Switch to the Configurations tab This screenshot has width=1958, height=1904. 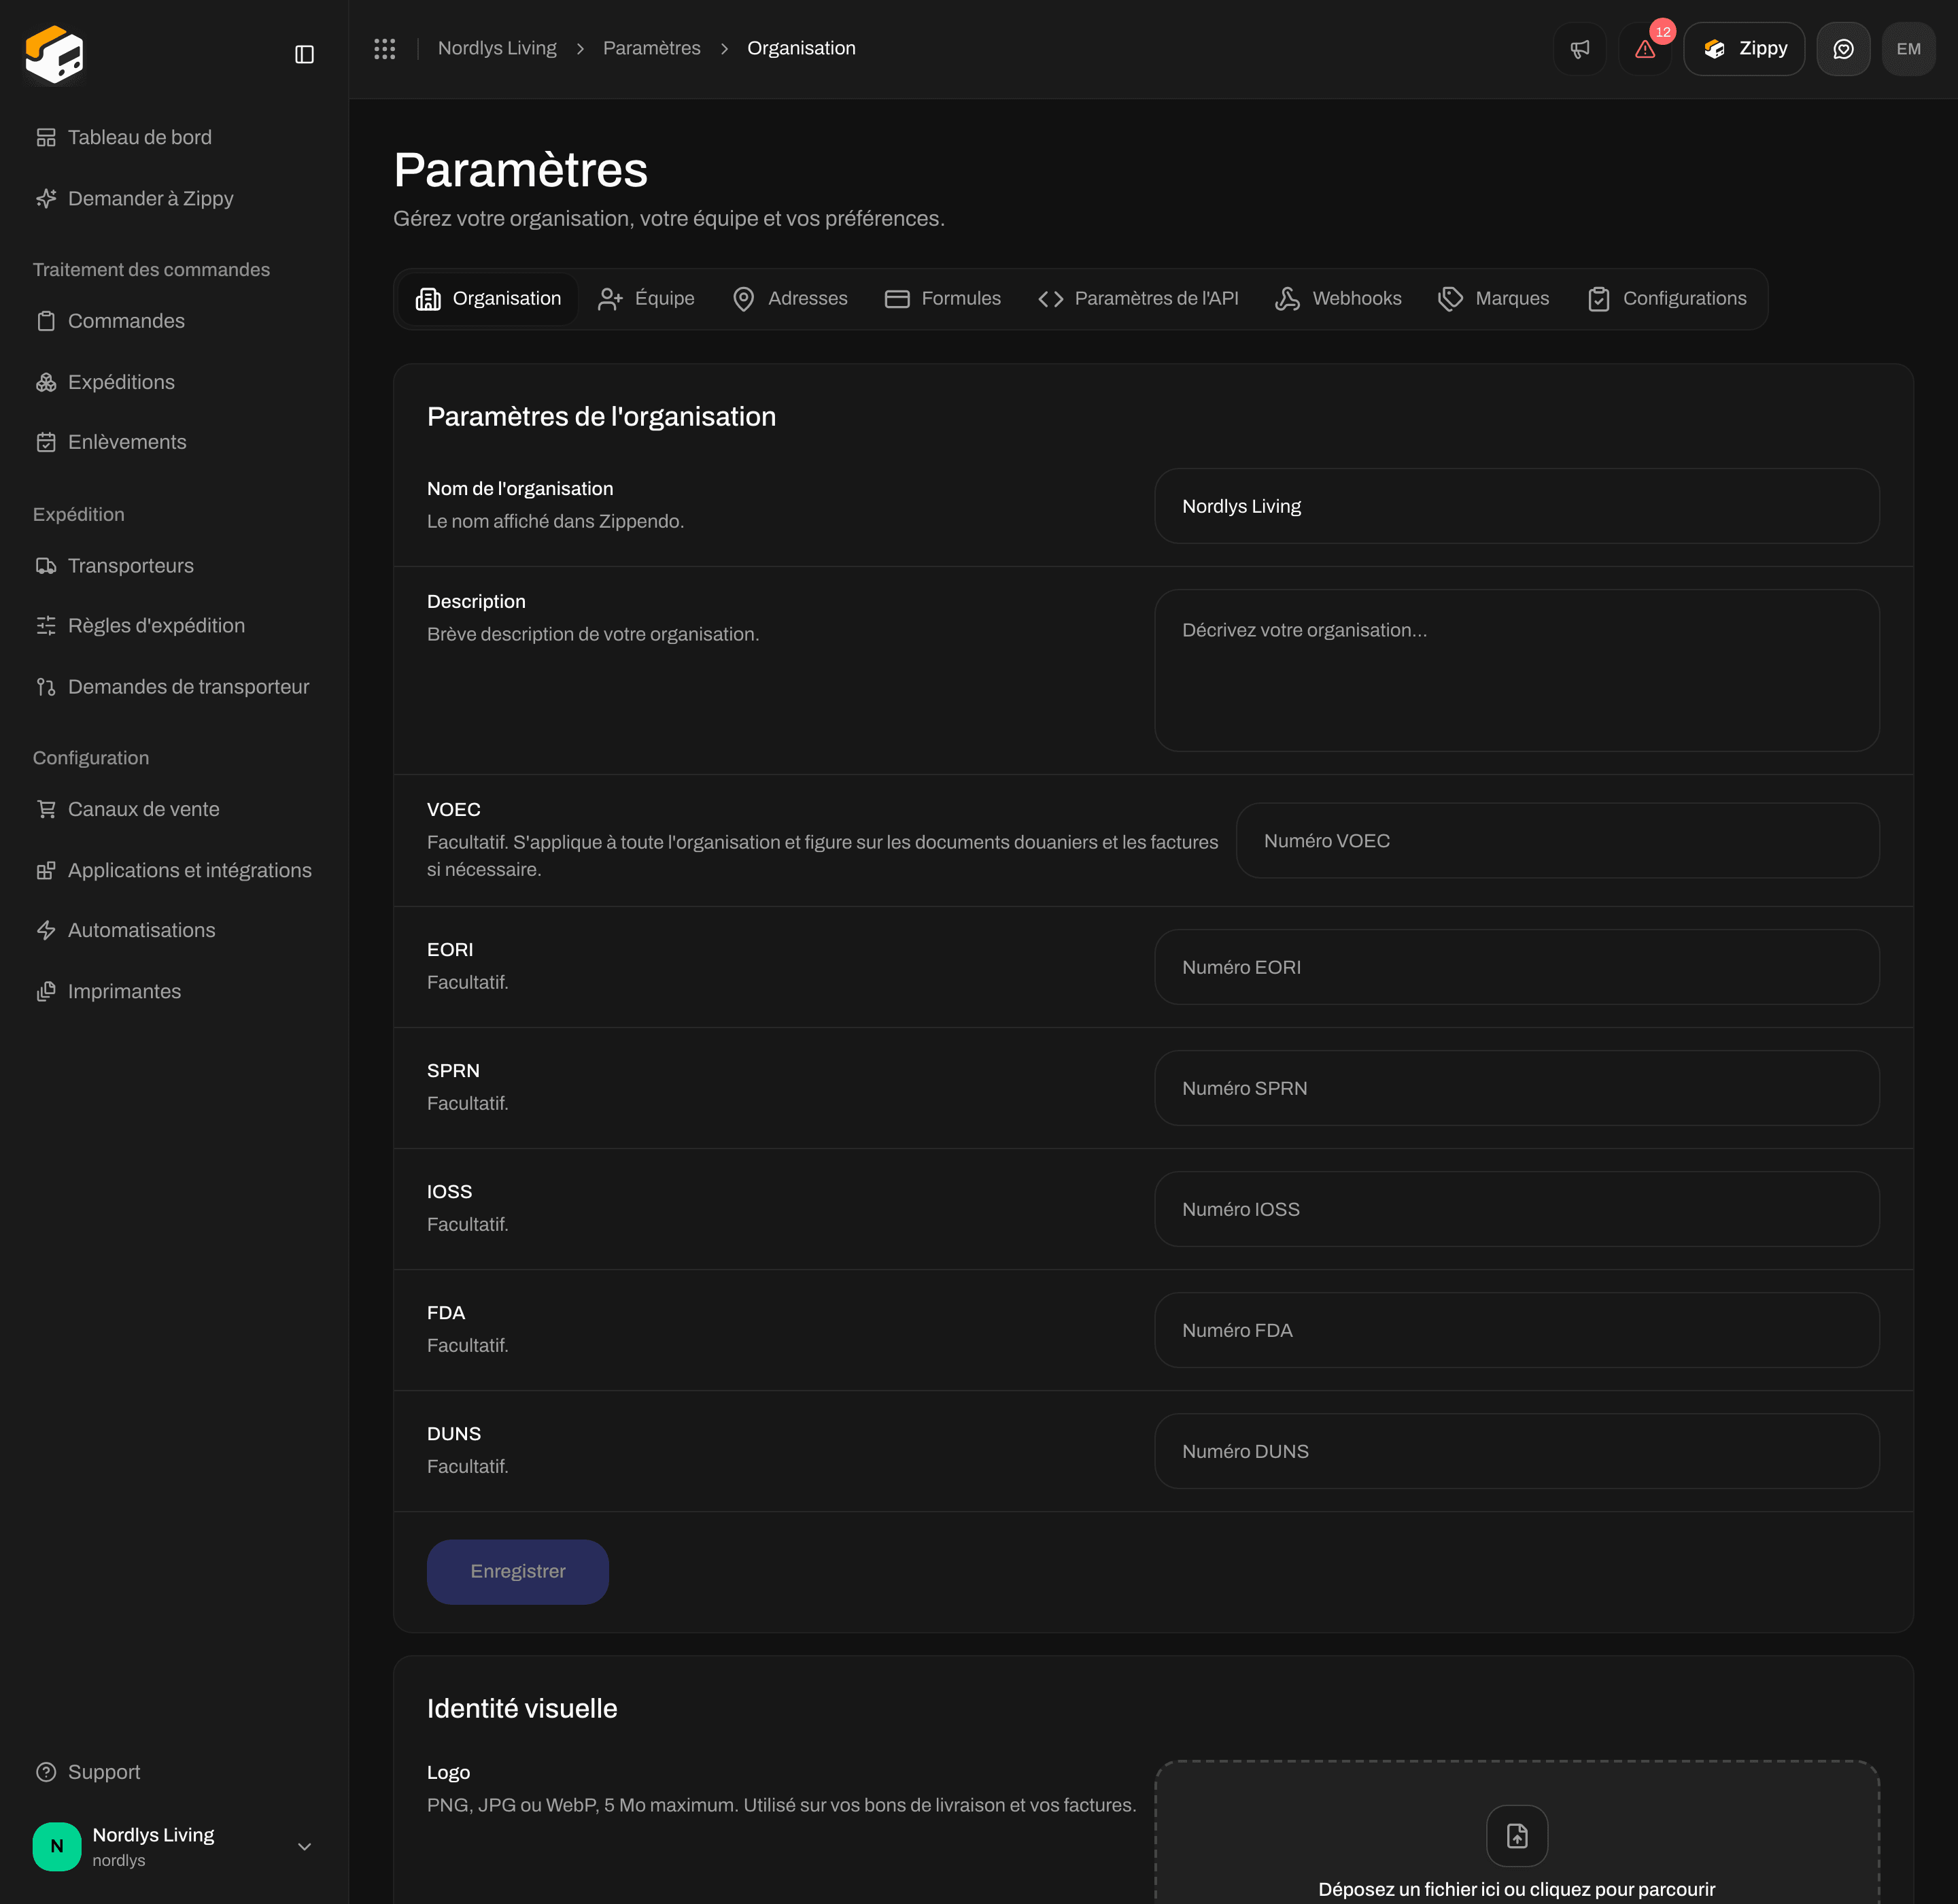(1667, 299)
